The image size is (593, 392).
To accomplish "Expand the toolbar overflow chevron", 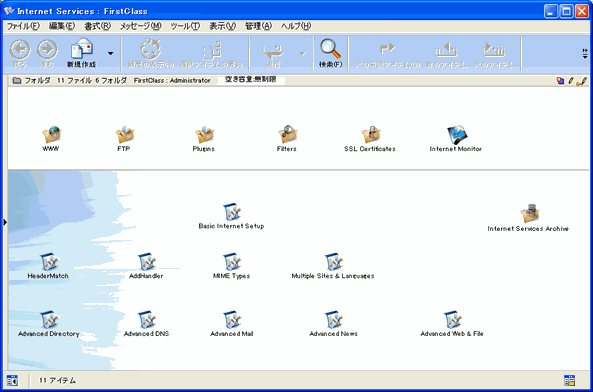I will pos(585,54).
